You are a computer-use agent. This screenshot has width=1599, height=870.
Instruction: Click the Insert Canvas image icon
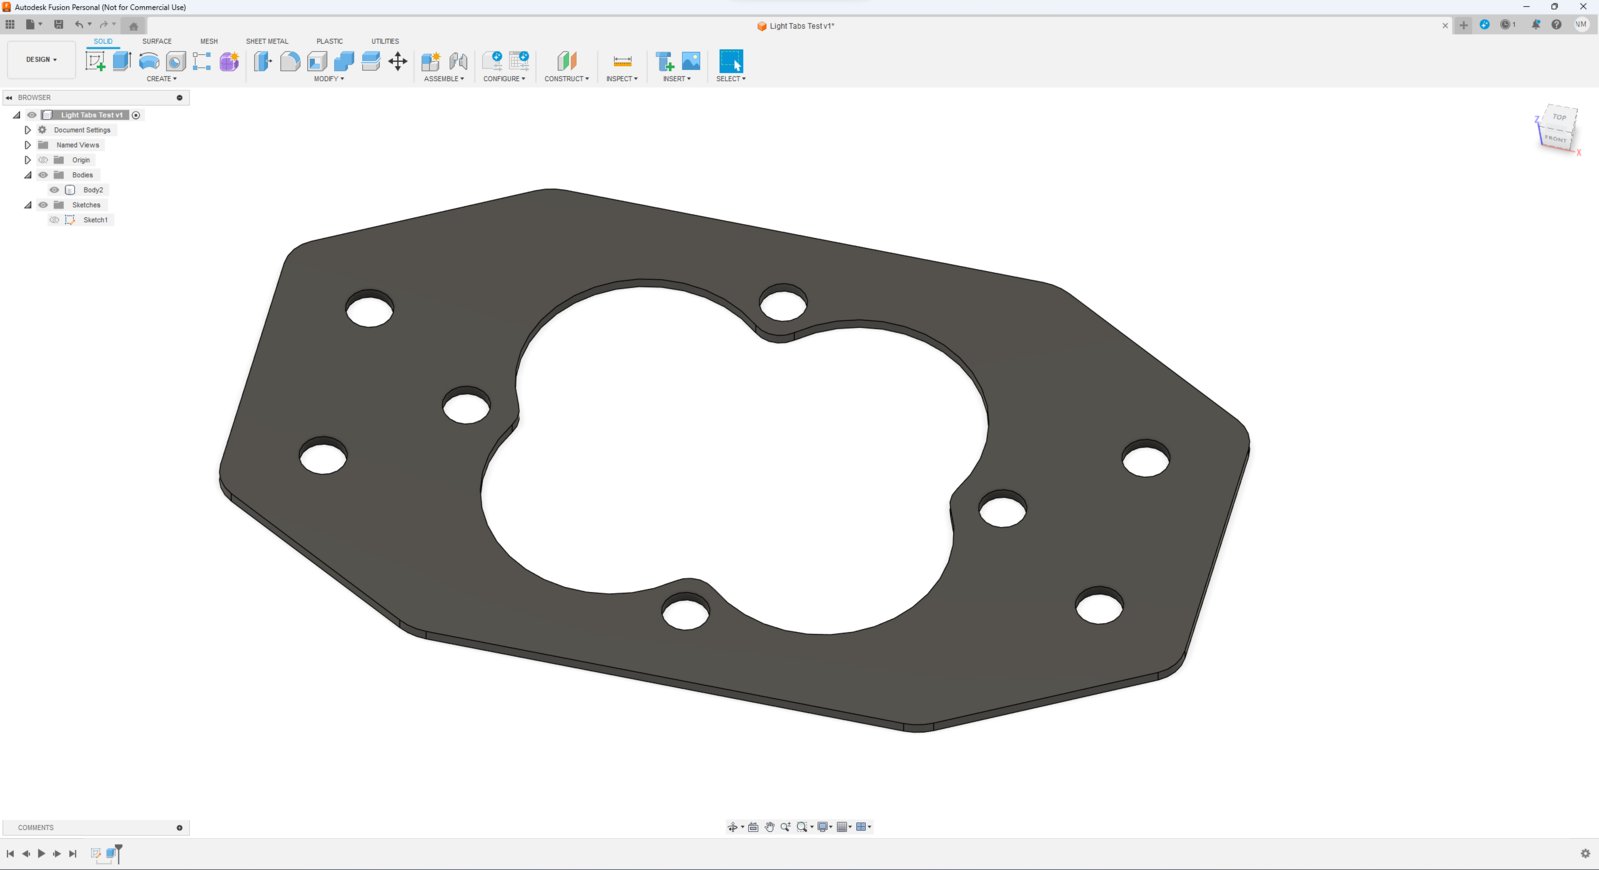pos(691,62)
